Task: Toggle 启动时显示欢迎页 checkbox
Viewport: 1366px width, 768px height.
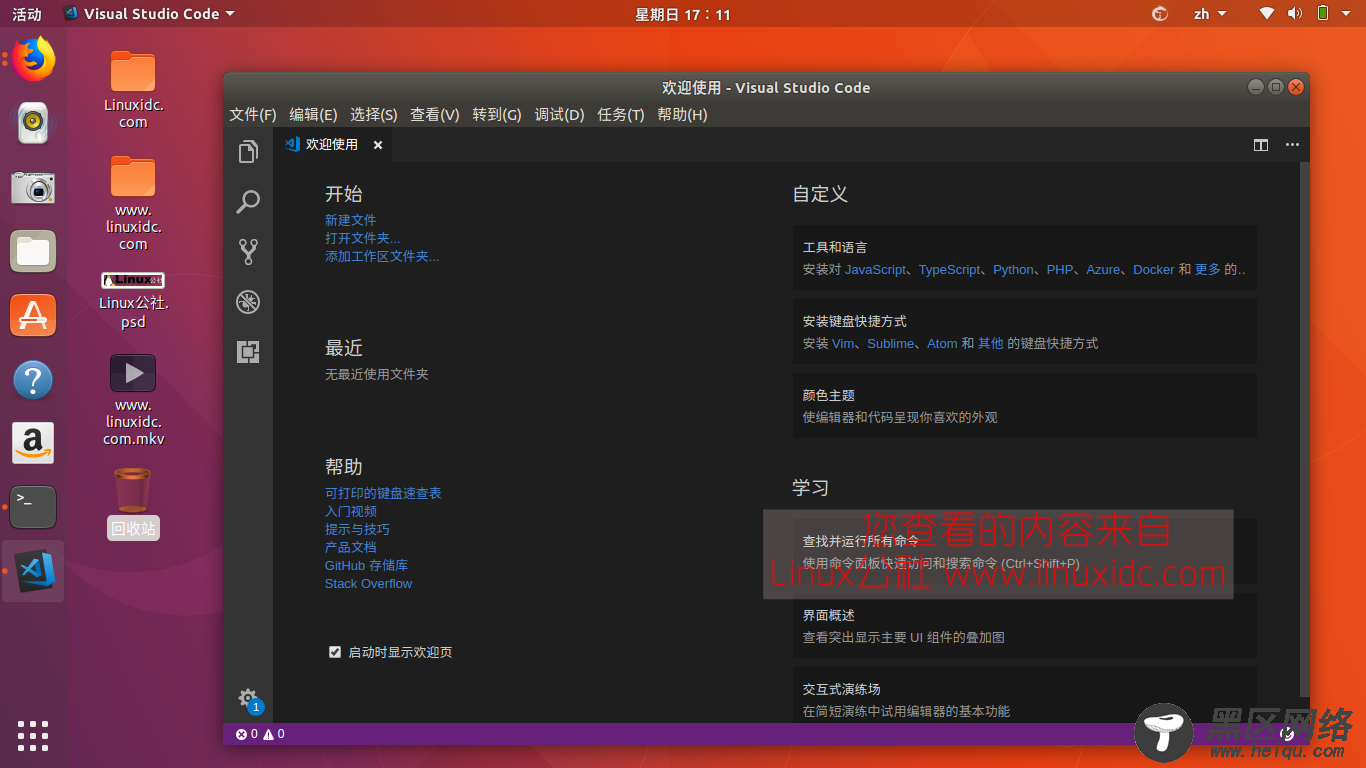Action: 335,652
